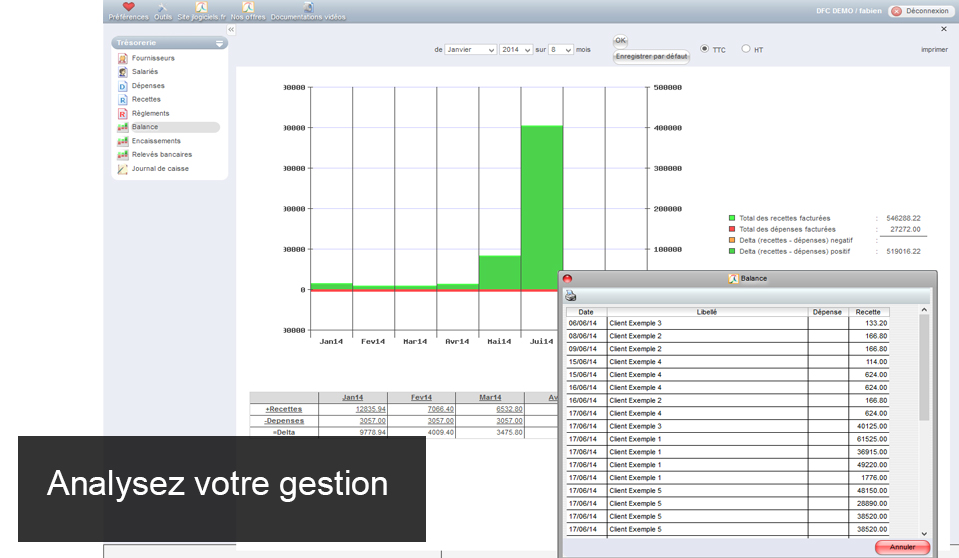
Task: Open Recettes sidebar entry
Action: pos(146,99)
